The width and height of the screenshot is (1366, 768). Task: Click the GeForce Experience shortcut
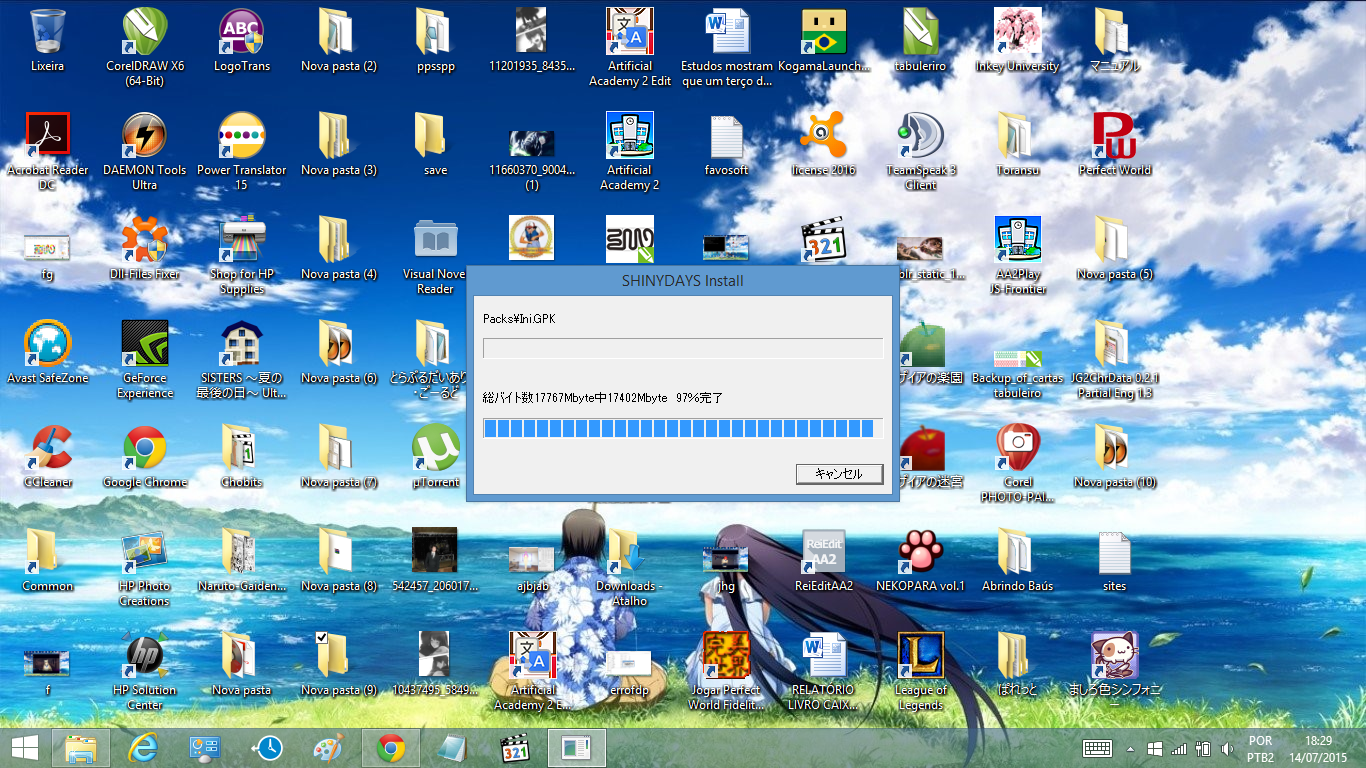pyautogui.click(x=145, y=345)
